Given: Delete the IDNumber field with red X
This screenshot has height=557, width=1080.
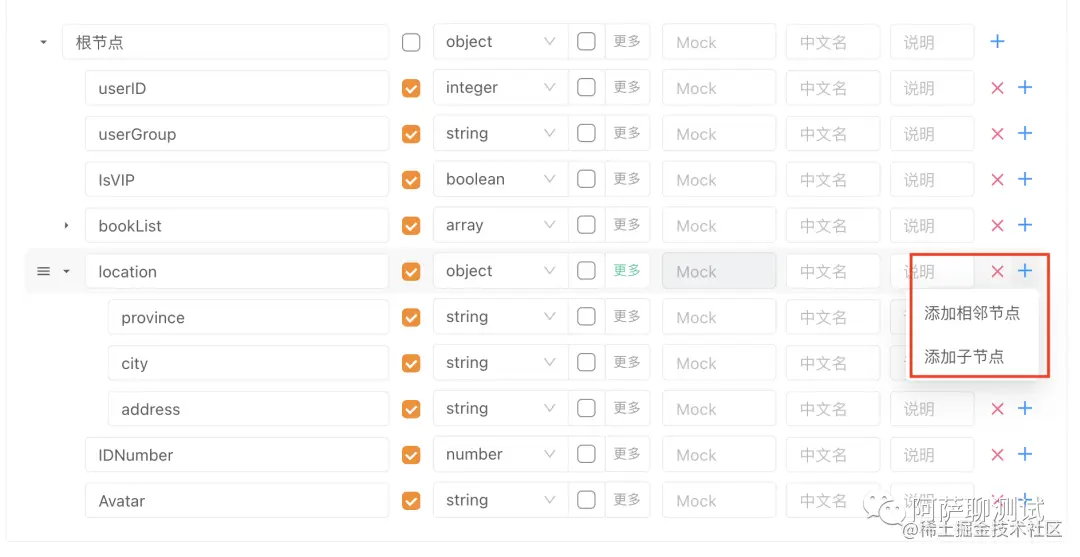Looking at the screenshot, I should 997,454.
